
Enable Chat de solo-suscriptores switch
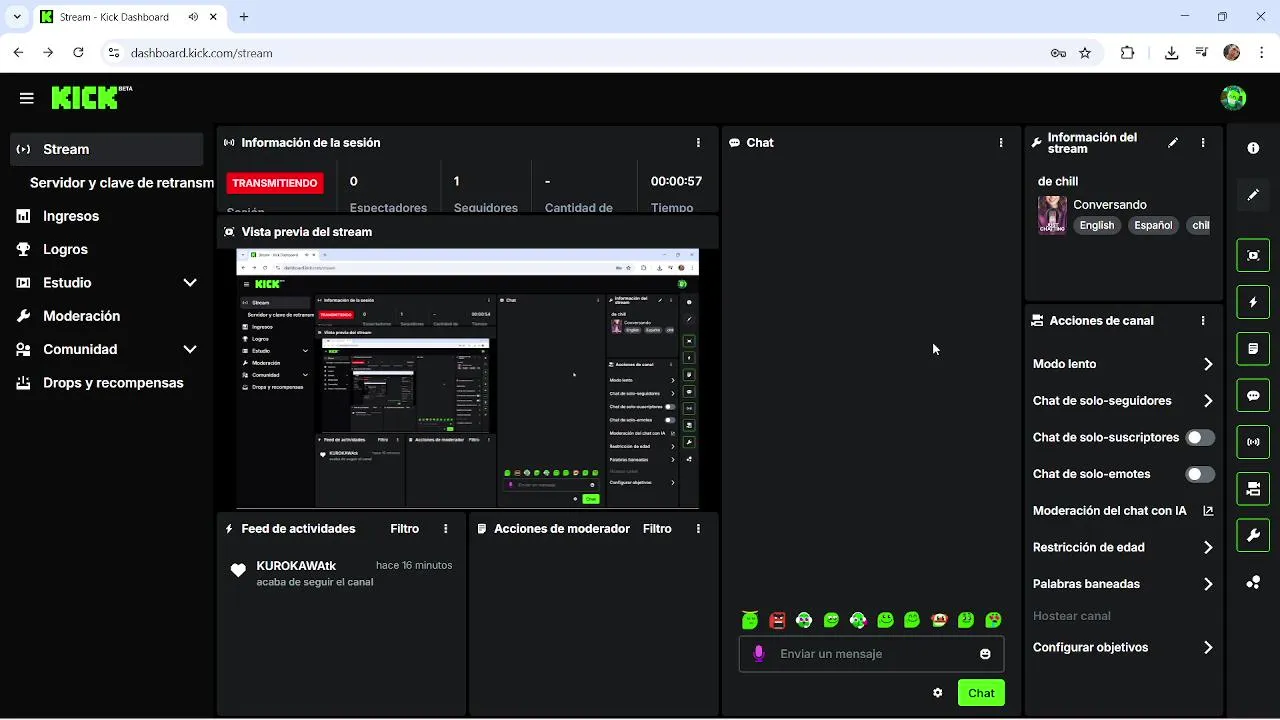1200,438
